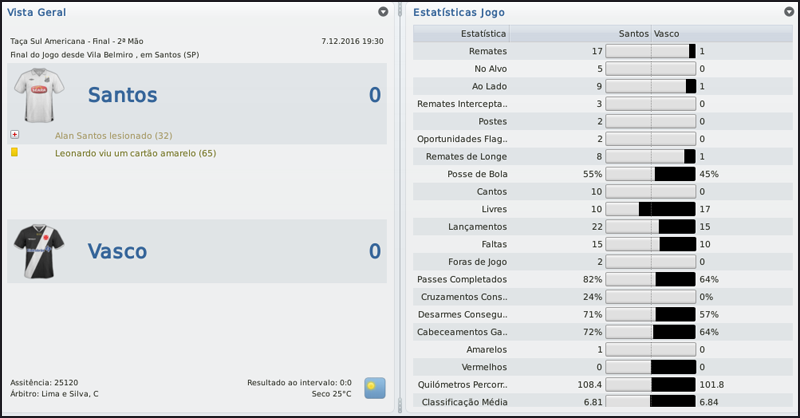This screenshot has height=418, width=800.
Task: Click the Santos column header in statistics
Action: (633, 33)
